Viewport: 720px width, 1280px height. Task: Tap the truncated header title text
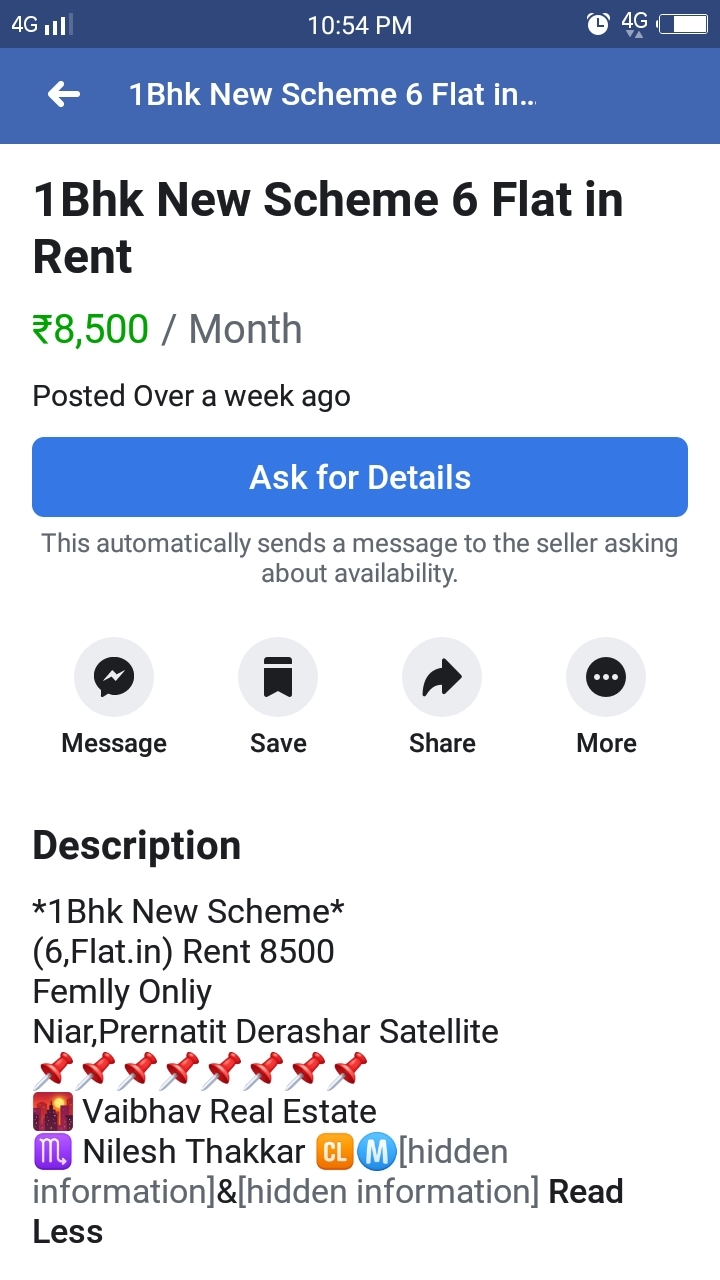[332, 94]
